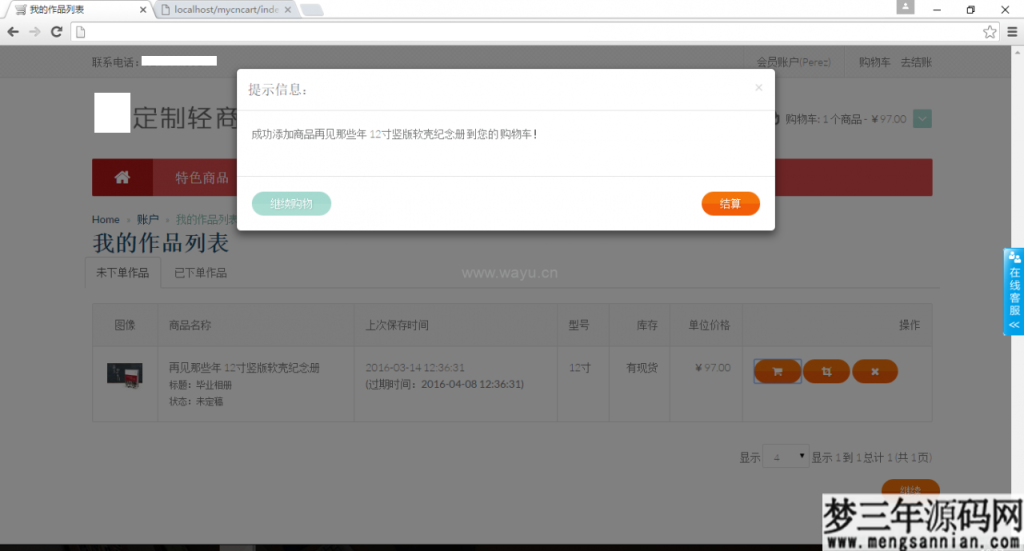
Task: Click the 上次保存时间 column header
Action: click(397, 325)
